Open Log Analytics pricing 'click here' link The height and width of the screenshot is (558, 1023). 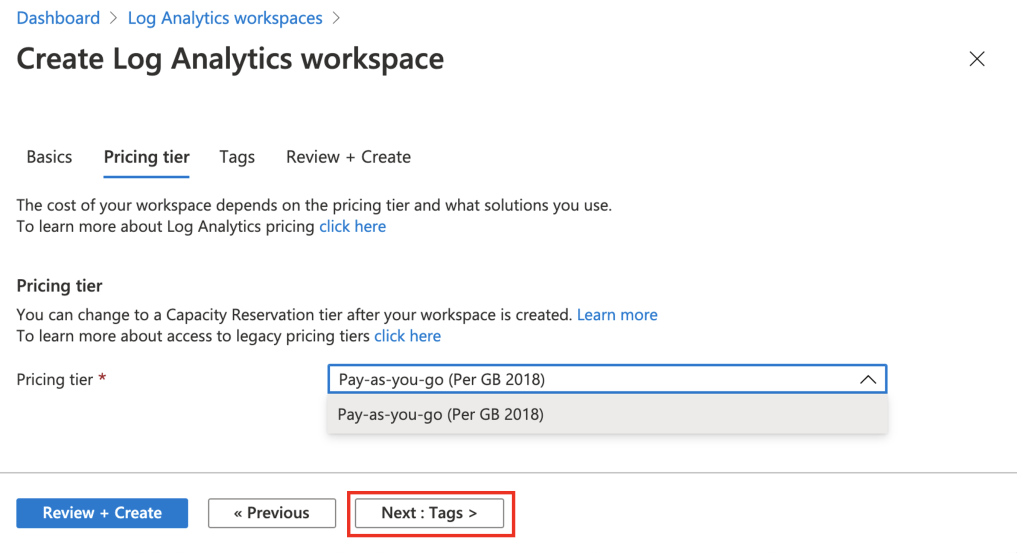click(352, 227)
